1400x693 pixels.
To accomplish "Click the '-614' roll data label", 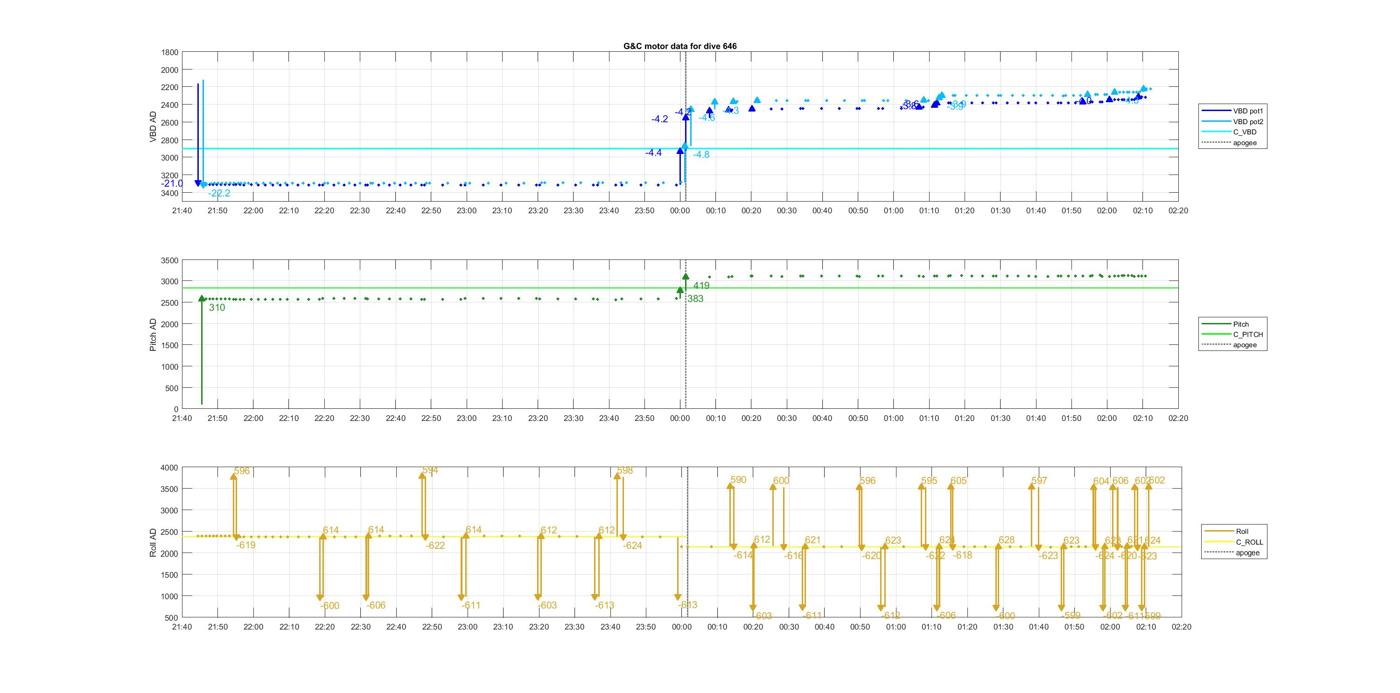I will pyautogui.click(x=743, y=555).
